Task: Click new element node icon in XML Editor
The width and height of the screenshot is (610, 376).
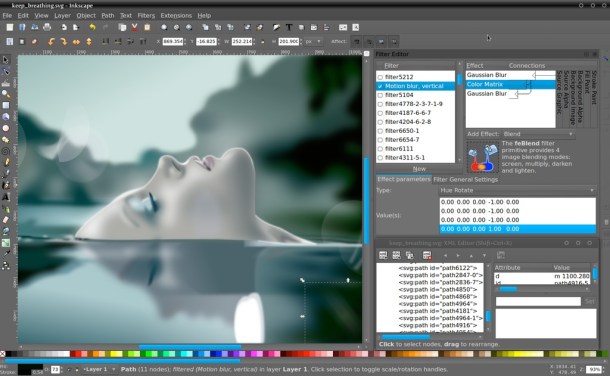Action: [383, 255]
